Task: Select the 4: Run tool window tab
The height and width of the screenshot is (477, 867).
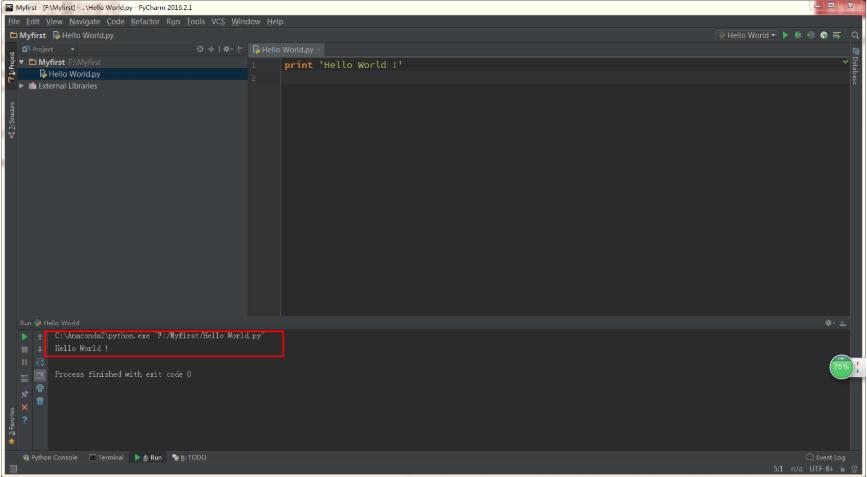Action: pos(148,458)
